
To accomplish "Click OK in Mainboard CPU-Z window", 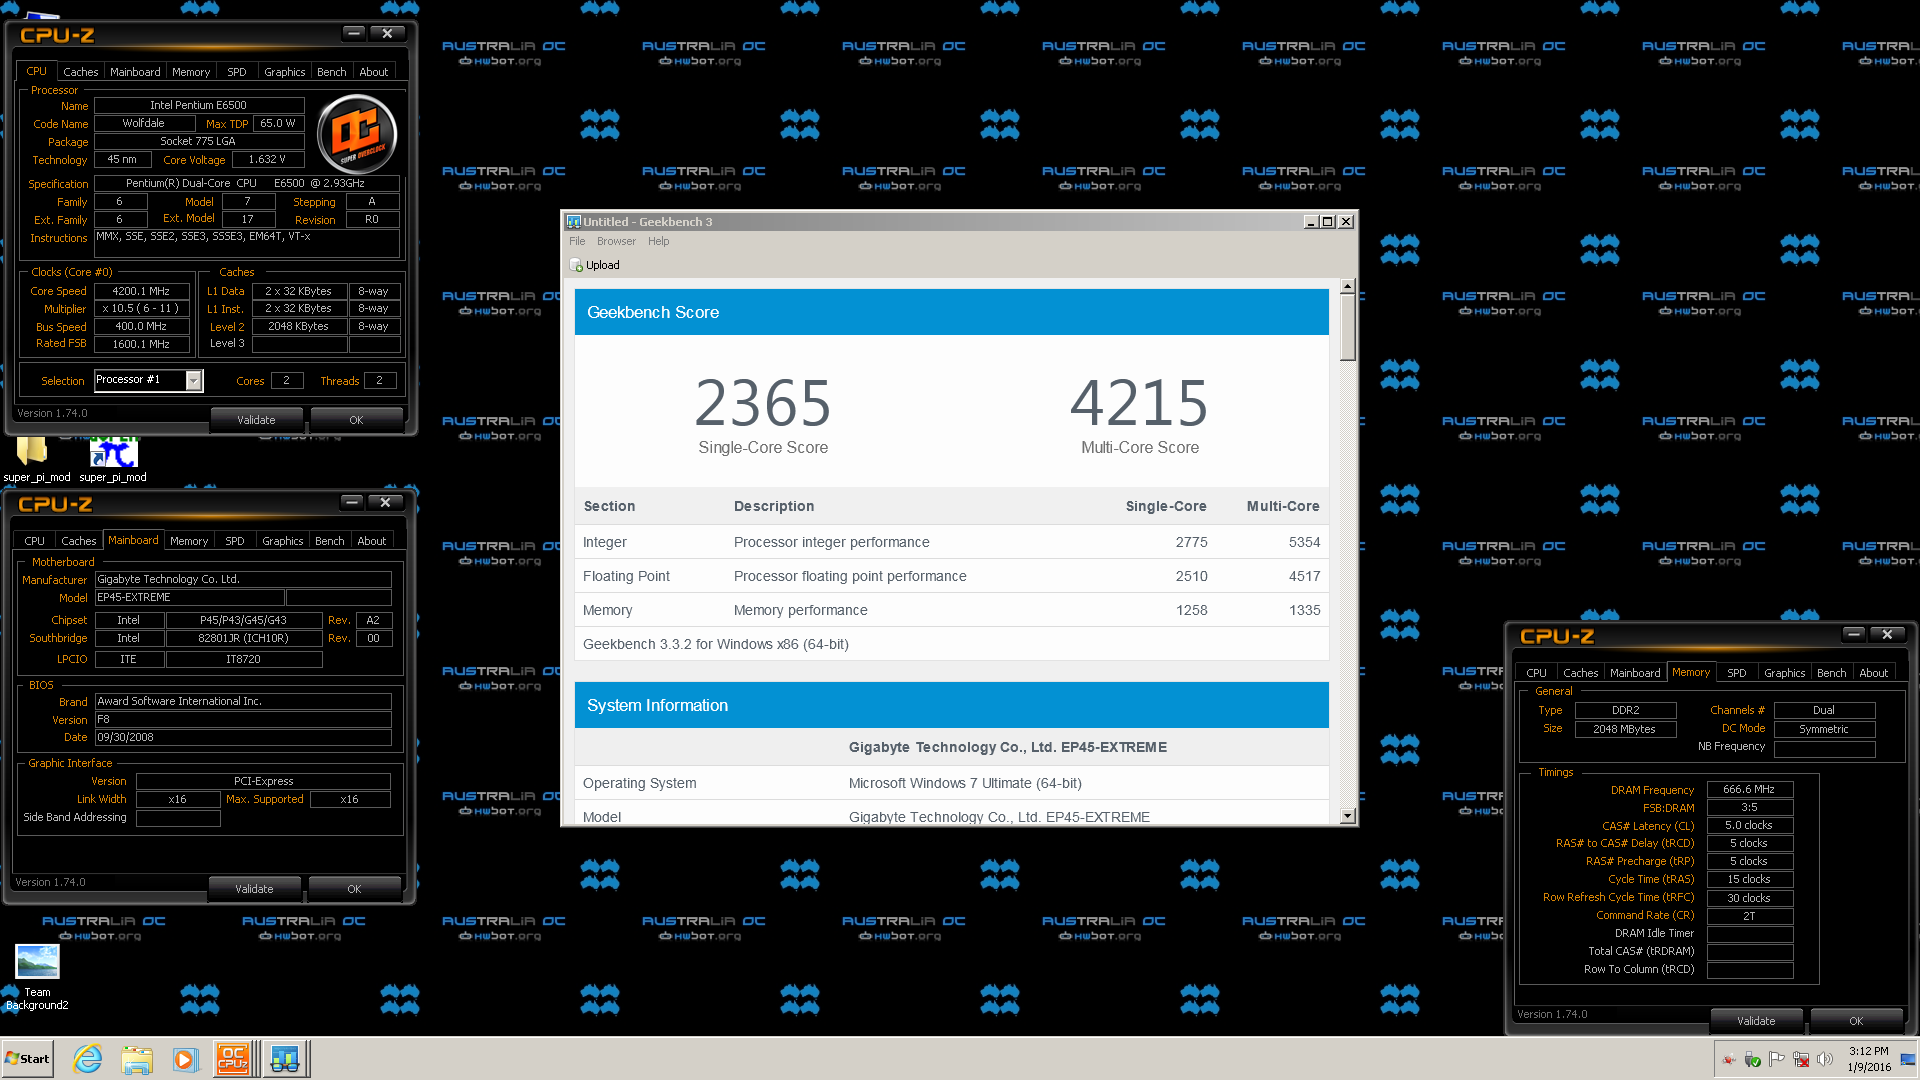I will pyautogui.click(x=354, y=889).
